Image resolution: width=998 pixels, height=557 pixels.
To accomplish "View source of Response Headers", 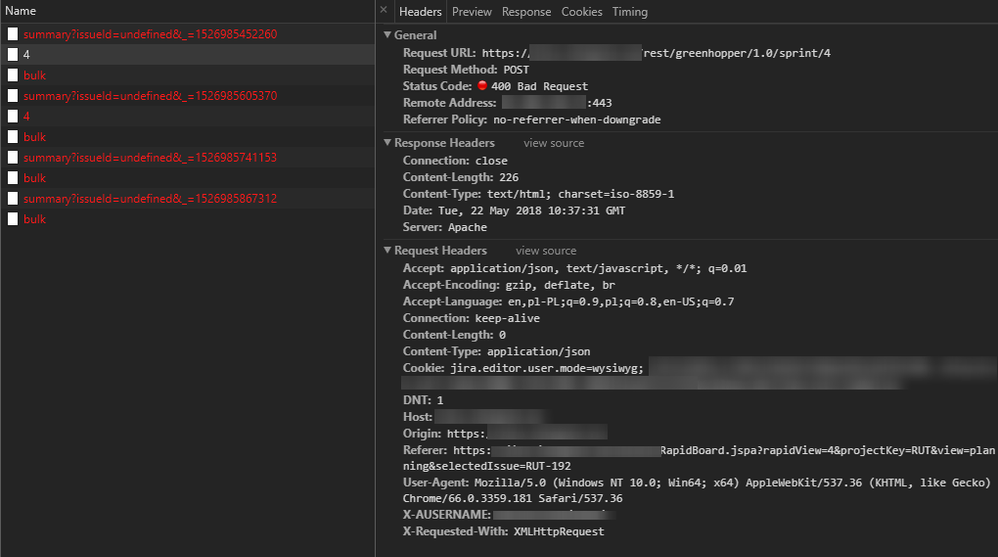I will pos(553,143).
